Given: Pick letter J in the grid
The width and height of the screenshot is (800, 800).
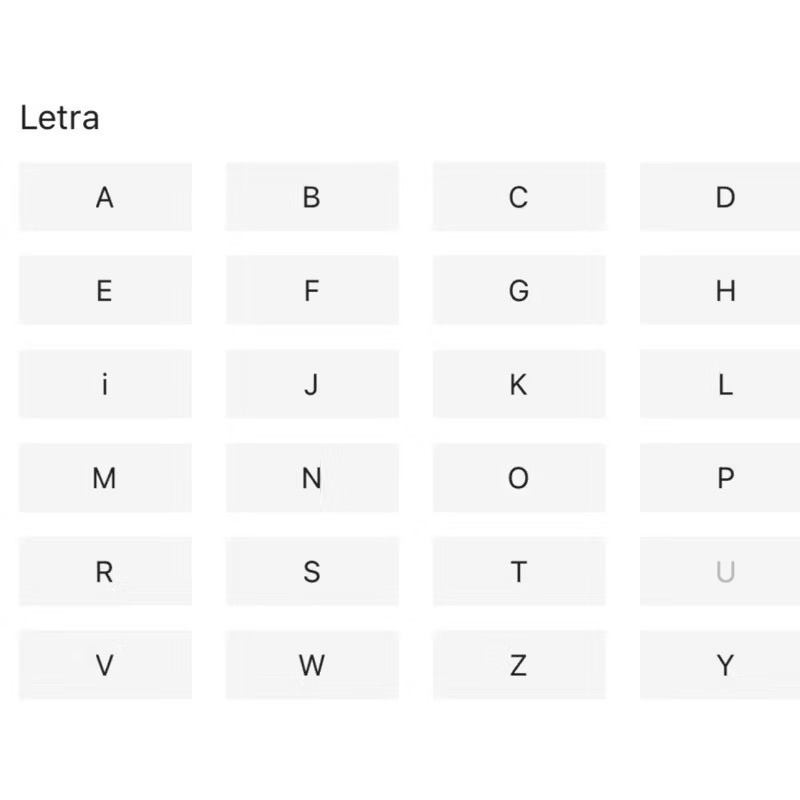Looking at the screenshot, I should 312,384.
